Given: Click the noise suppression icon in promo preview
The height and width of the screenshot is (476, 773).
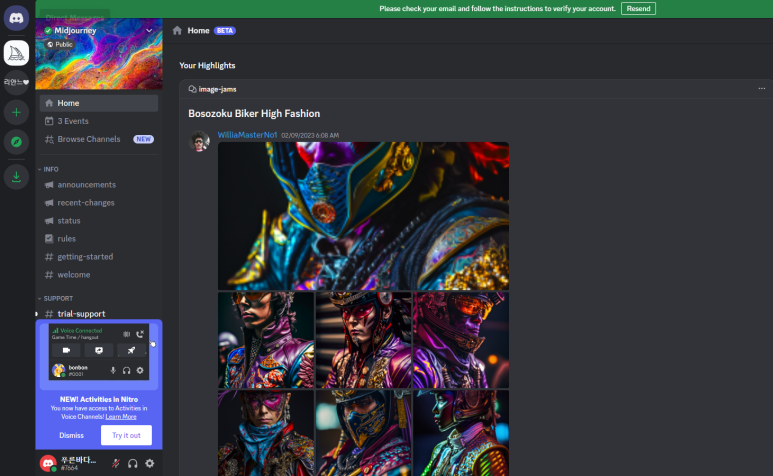Looking at the screenshot, I should click(127, 334).
